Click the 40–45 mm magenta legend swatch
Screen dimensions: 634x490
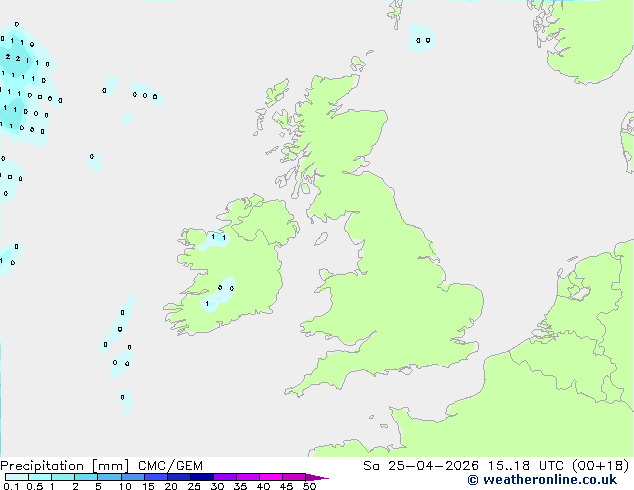(271, 477)
